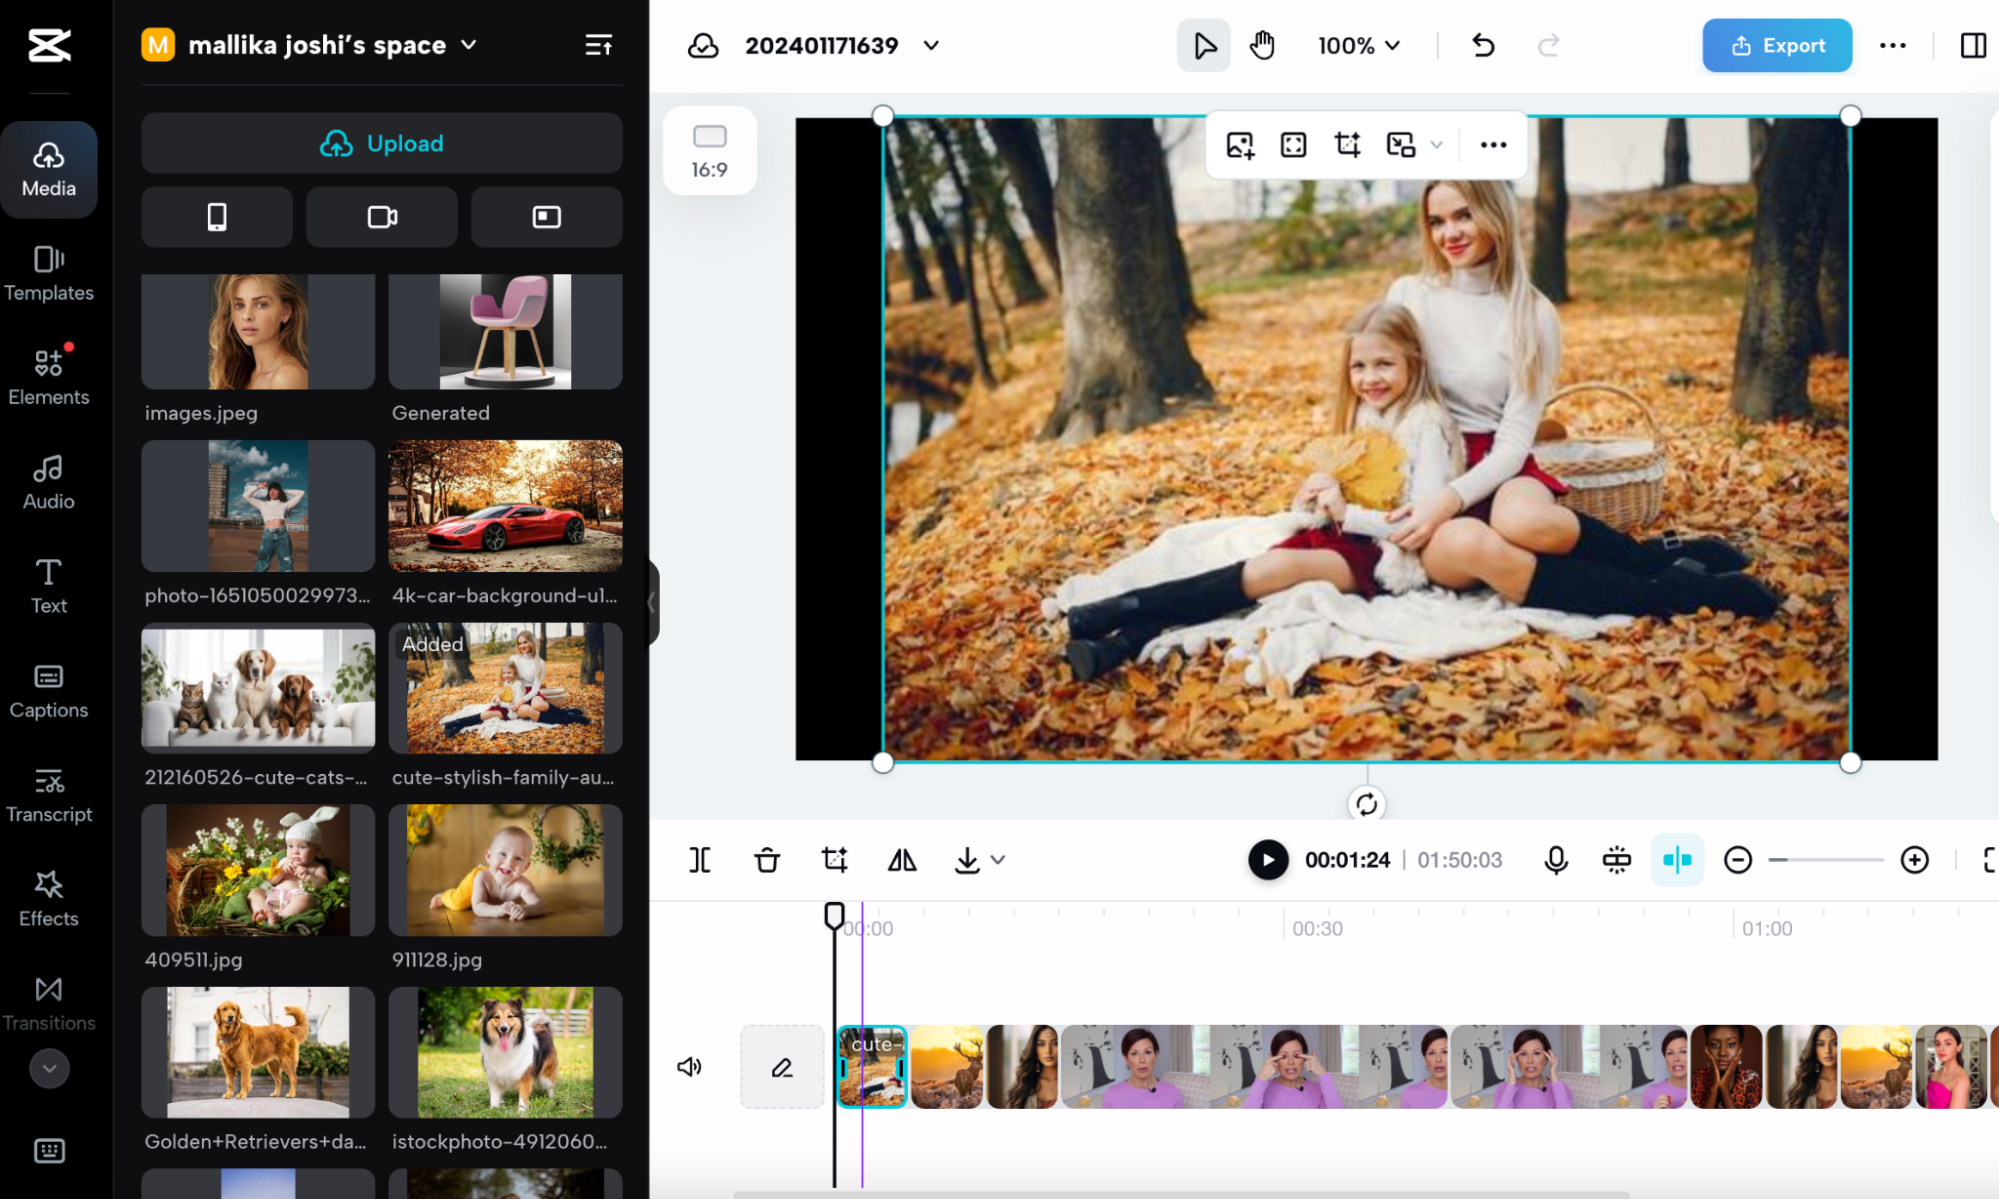Click the microphone record voiceover icon
Screen dimensions: 1999x1199
click(x=1555, y=860)
